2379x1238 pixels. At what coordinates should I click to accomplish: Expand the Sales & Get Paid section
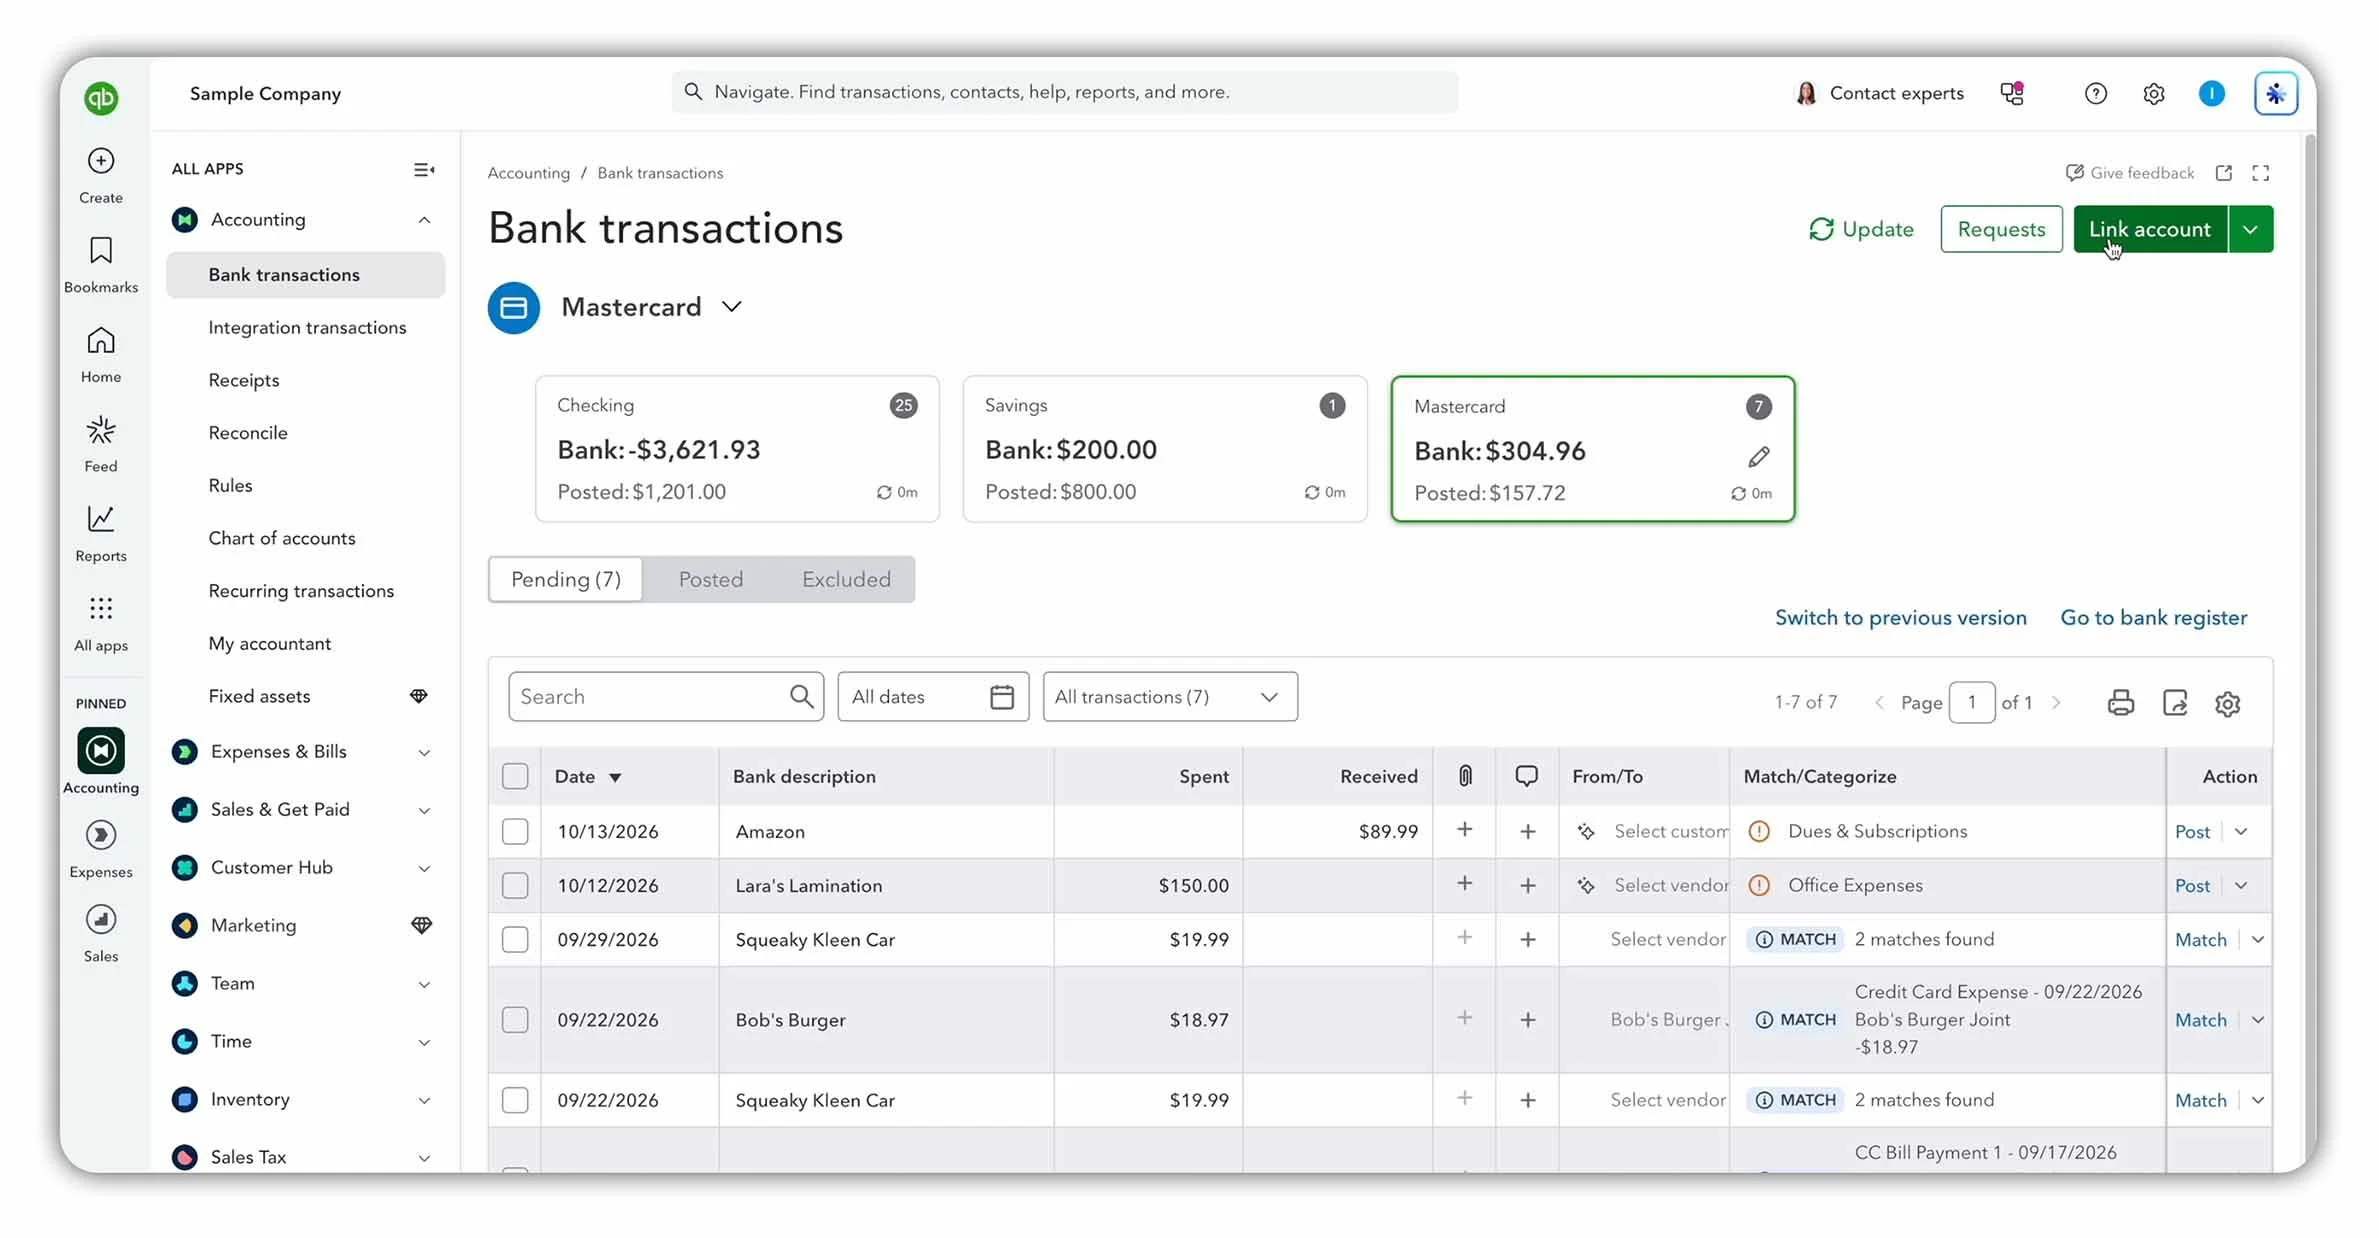coord(424,810)
